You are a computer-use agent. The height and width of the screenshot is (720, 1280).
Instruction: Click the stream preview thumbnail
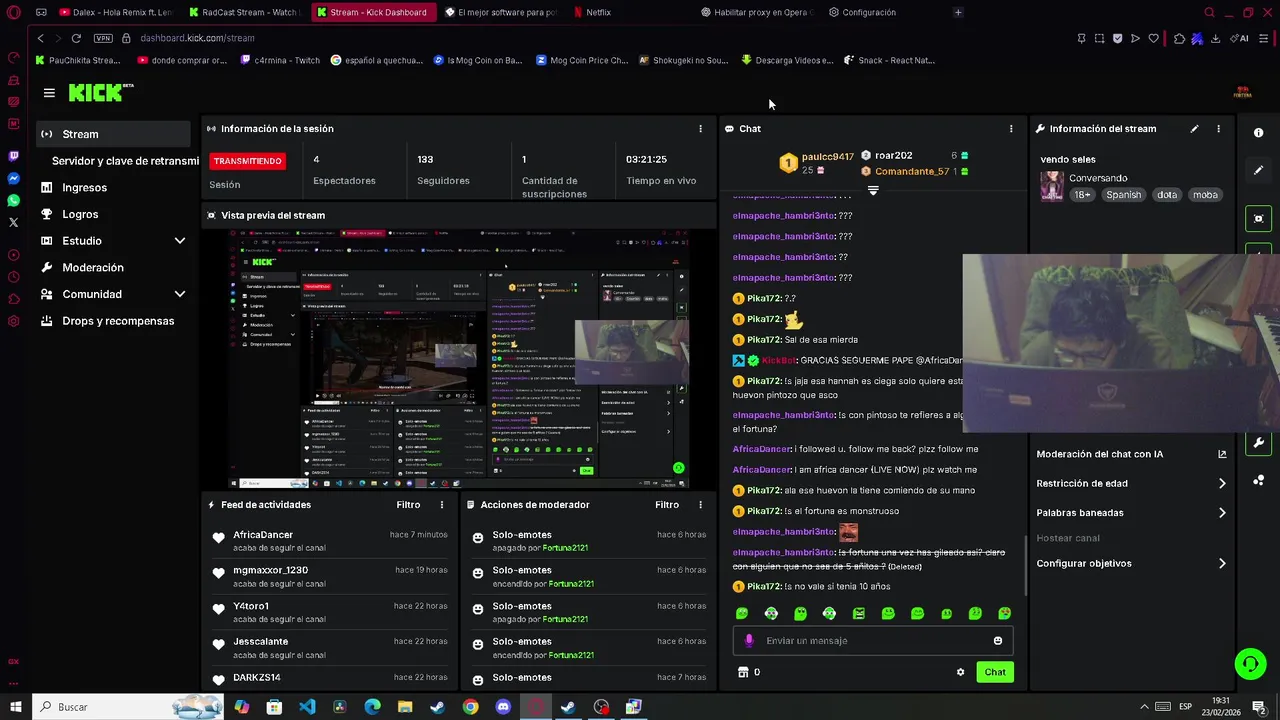click(459, 359)
